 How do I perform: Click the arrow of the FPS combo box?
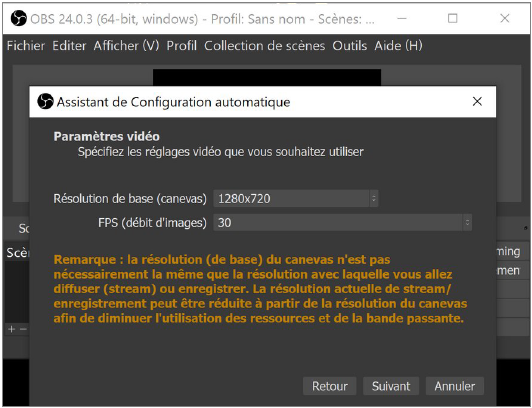467,223
